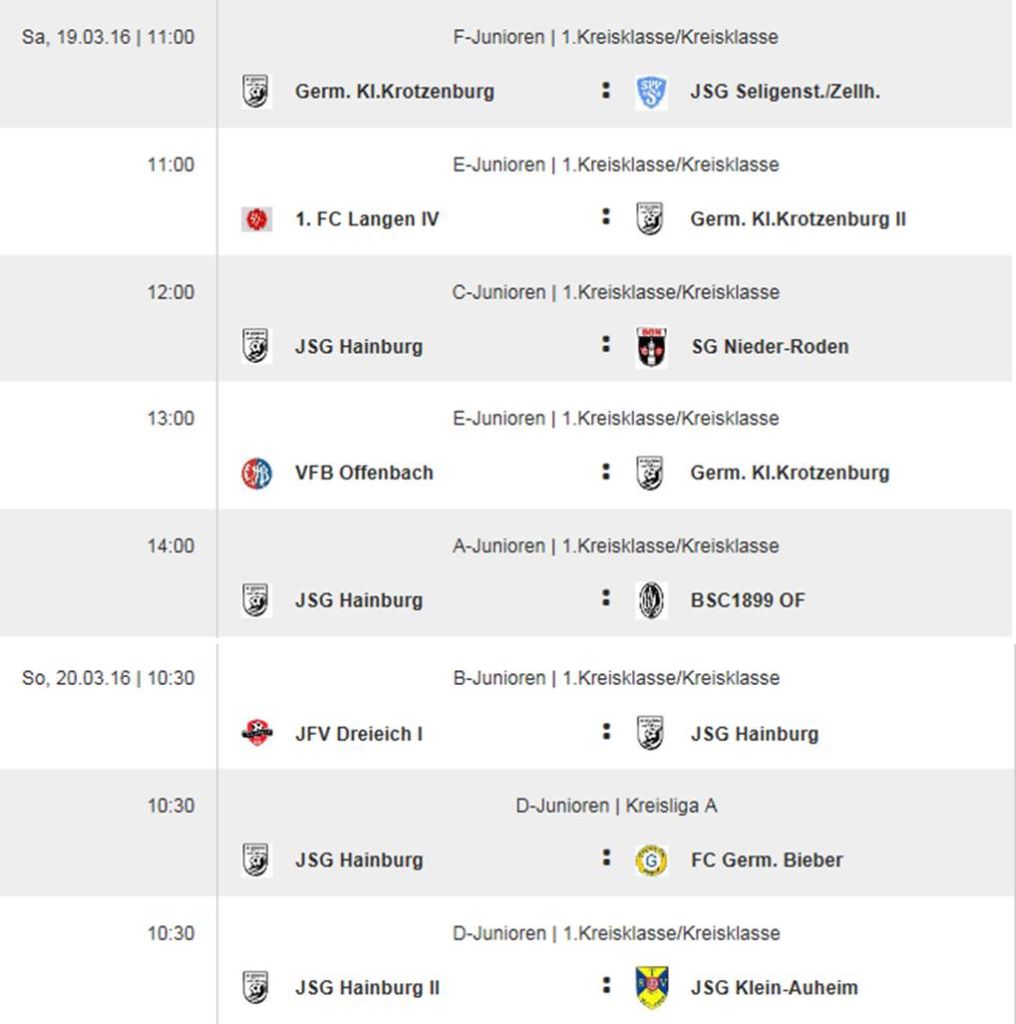Select VFB Offenbach team name
The image size is (1016, 1024).
pyautogui.click(x=364, y=473)
